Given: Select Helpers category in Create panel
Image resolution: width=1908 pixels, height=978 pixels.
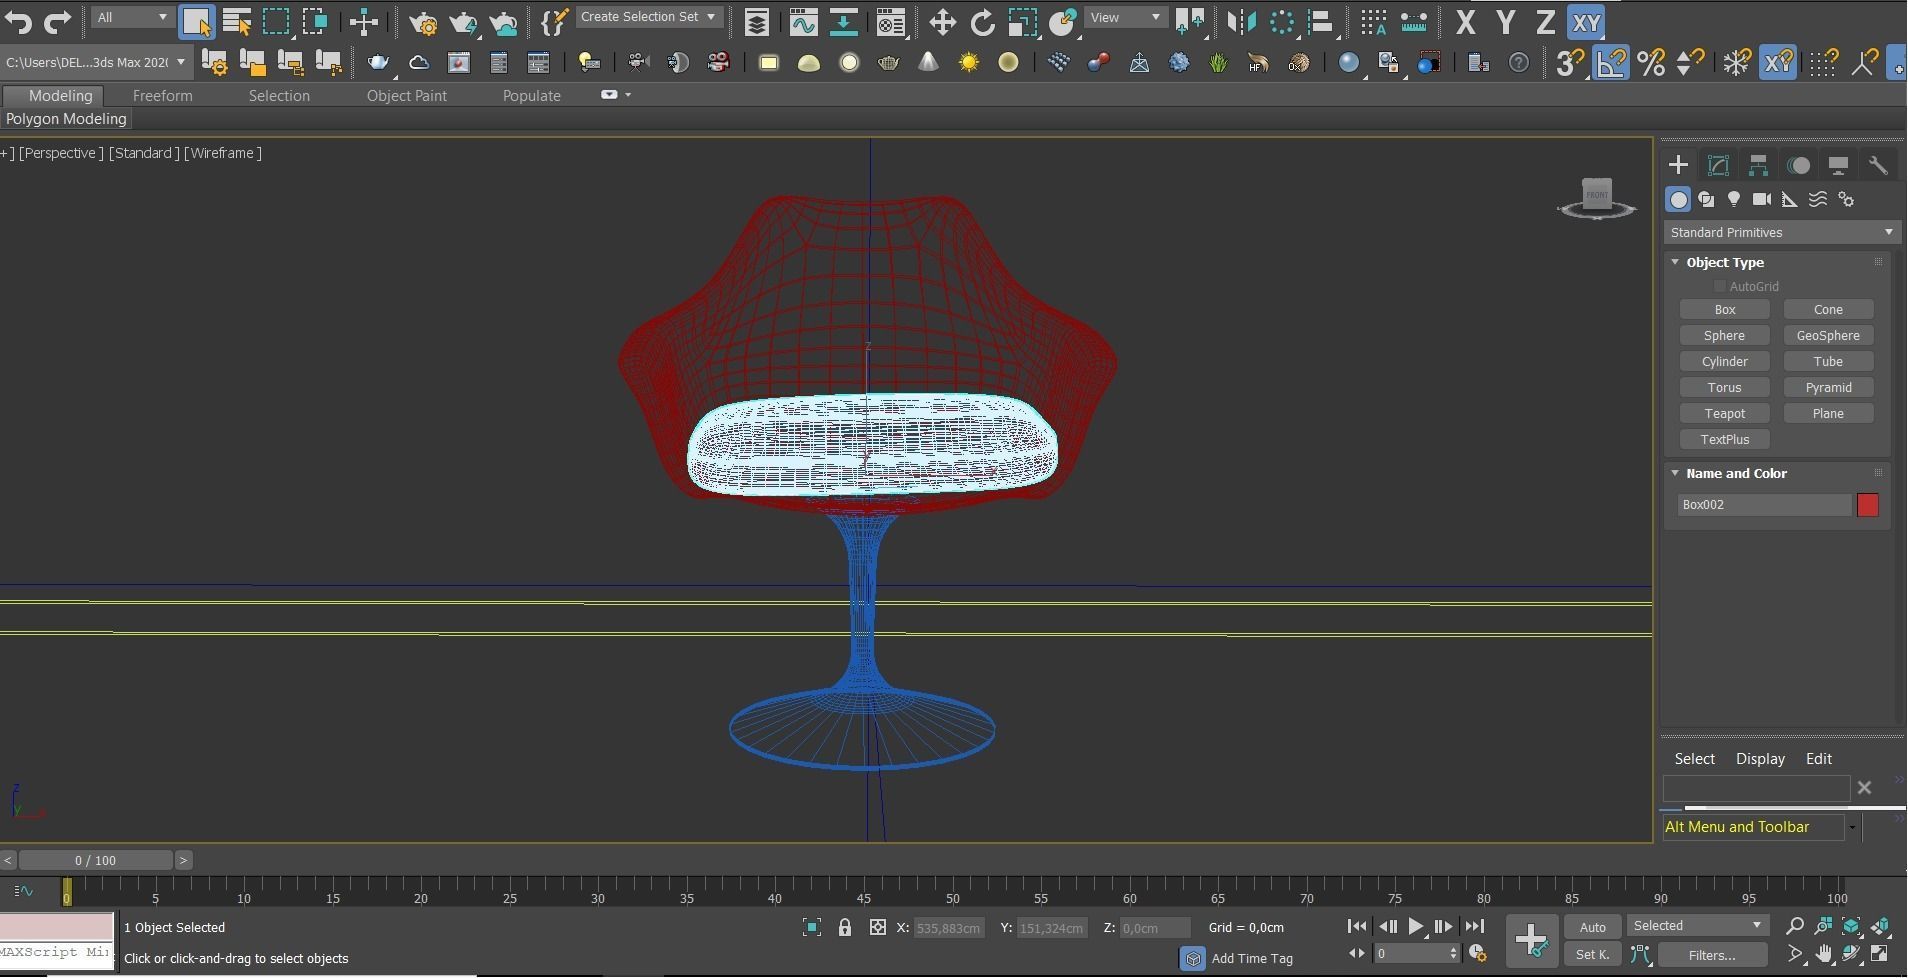Looking at the screenshot, I should 1790,199.
